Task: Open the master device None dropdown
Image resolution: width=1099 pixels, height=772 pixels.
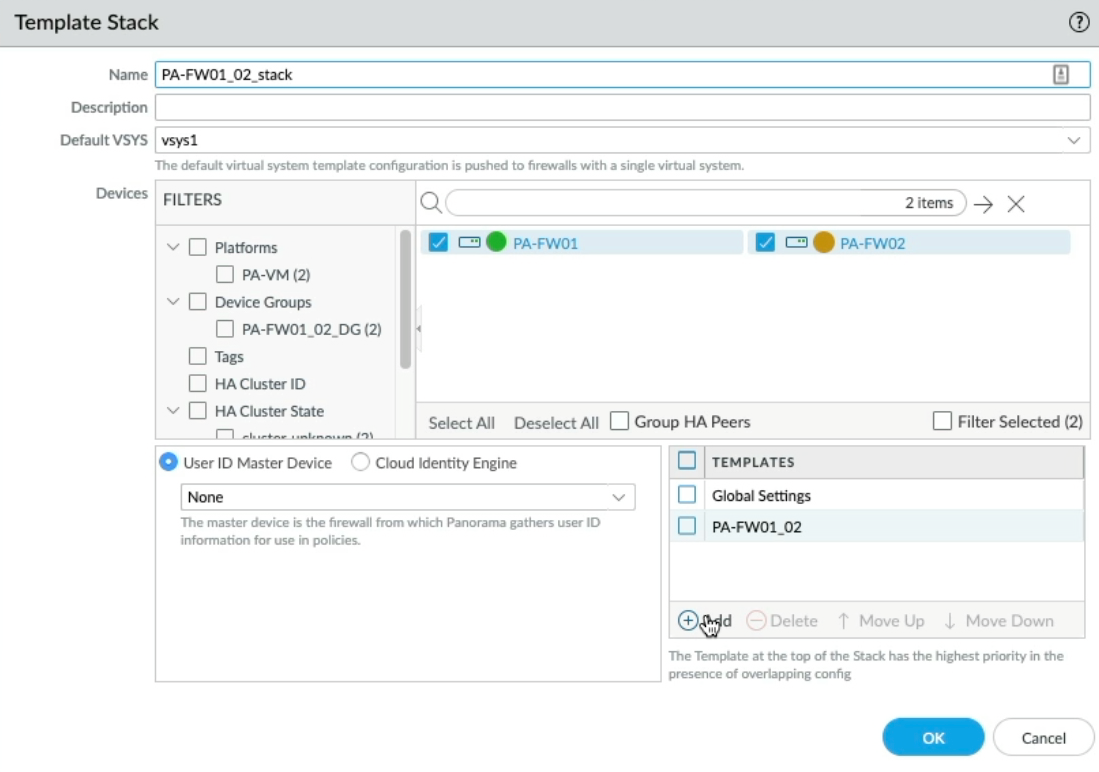Action: [618, 497]
